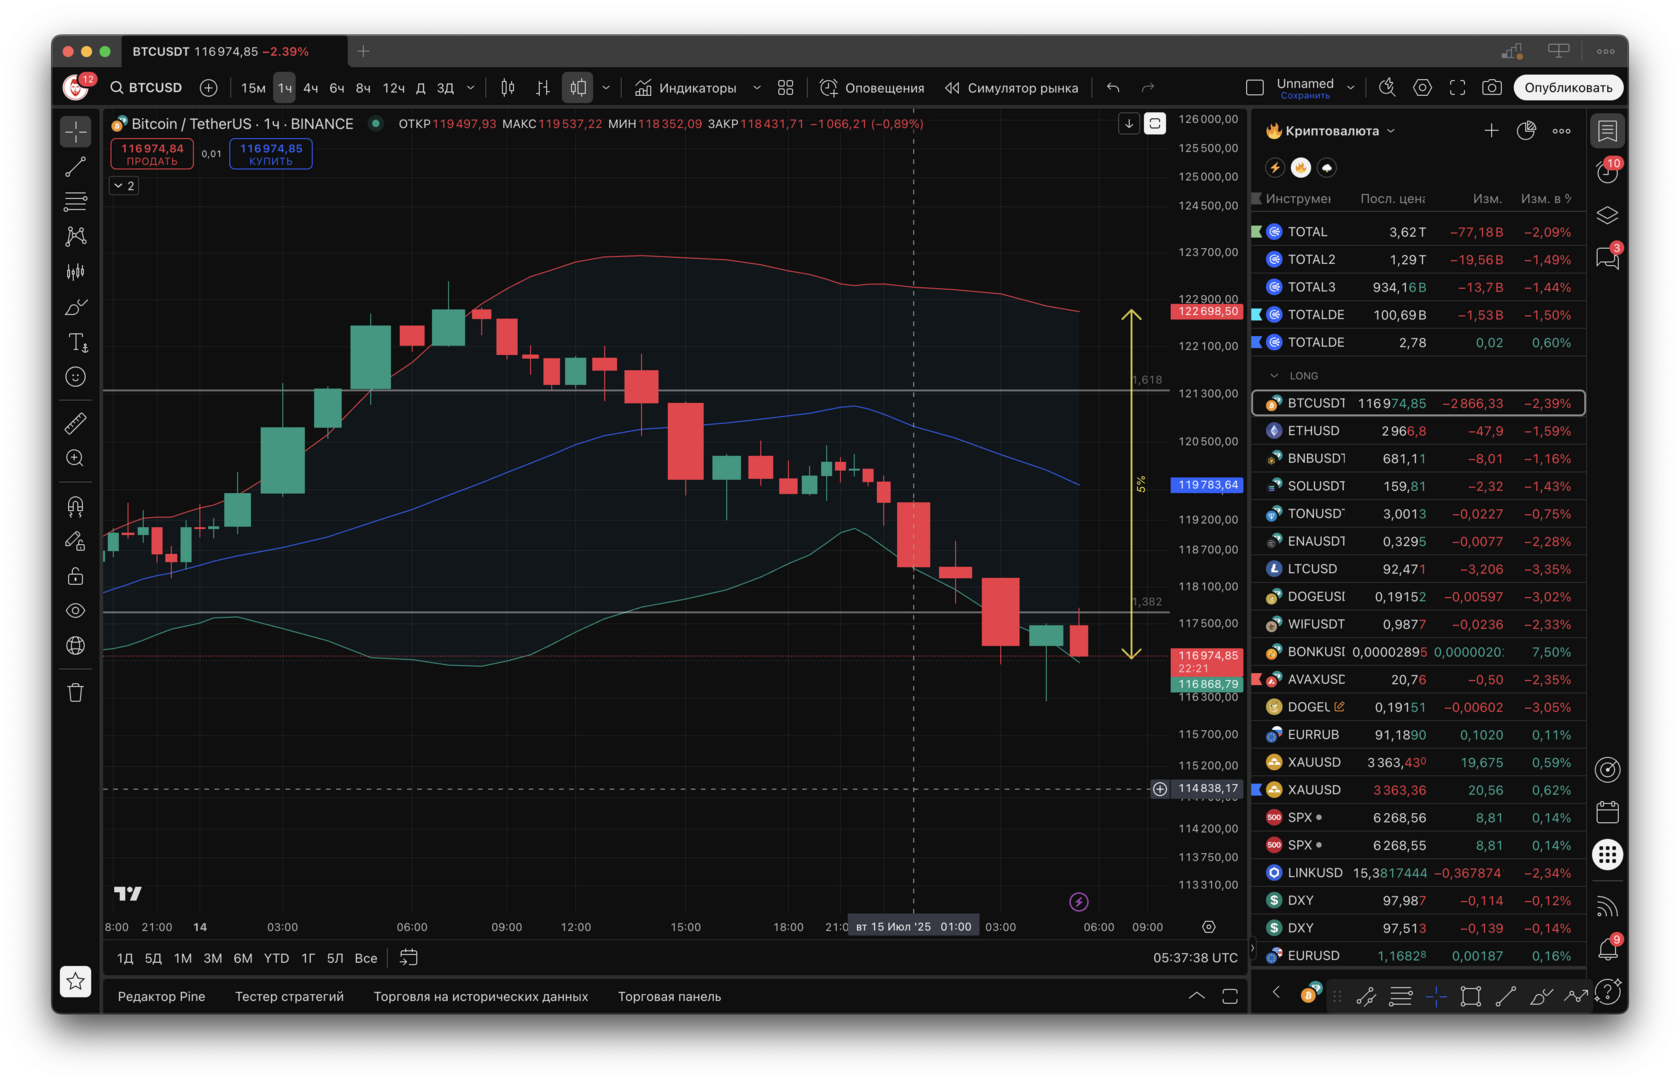Screen dimensions: 1680x1082
Task: Open the Торговая панель tab
Action: point(669,997)
